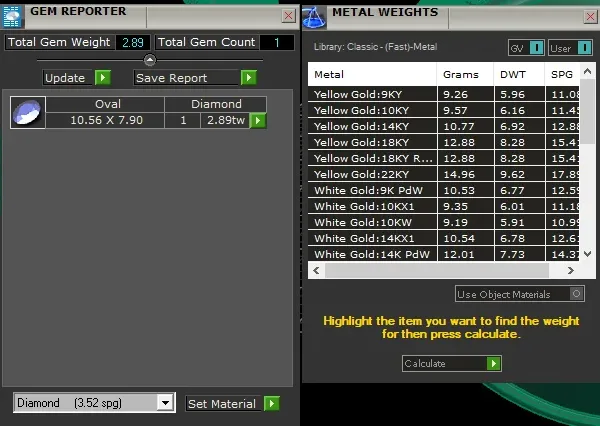Sort by the DWT column header
The width and height of the screenshot is (600, 426).
pyautogui.click(x=519, y=74)
